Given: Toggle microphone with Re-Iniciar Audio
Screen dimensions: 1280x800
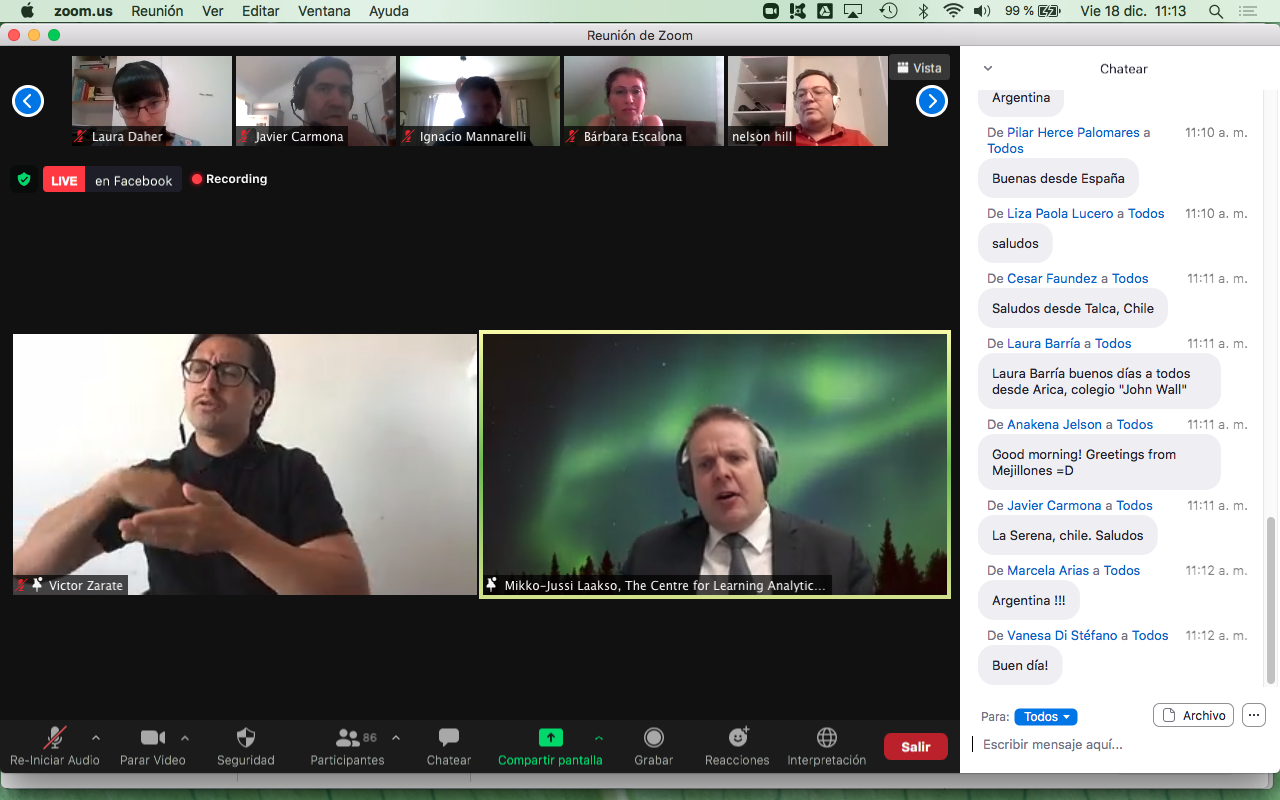Looking at the screenshot, I should coord(54,738).
